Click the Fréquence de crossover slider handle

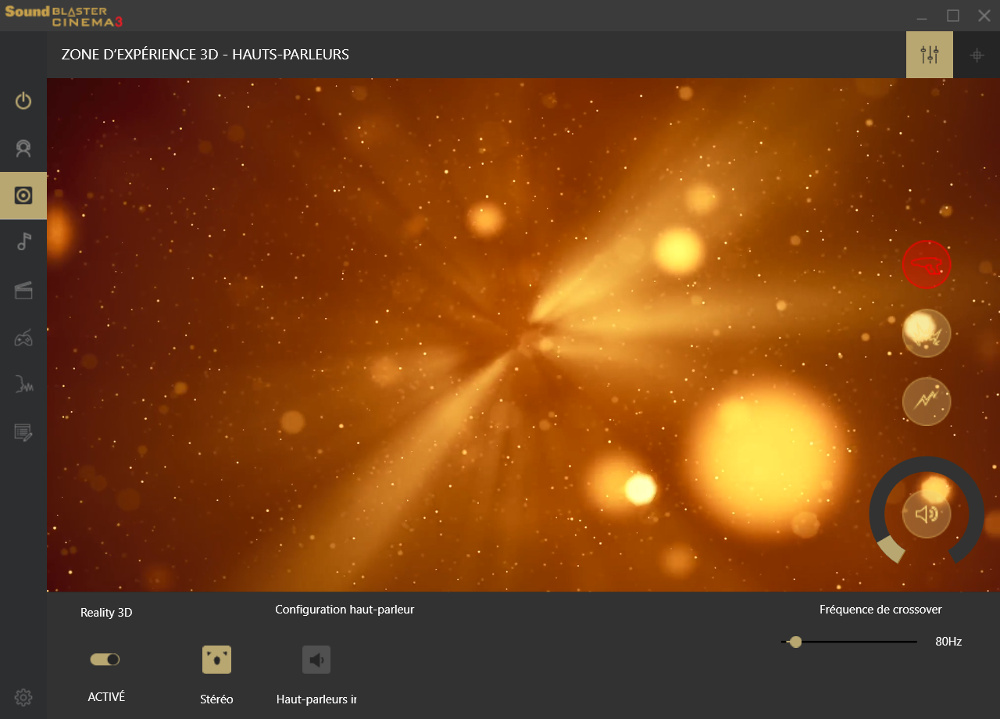pos(795,642)
